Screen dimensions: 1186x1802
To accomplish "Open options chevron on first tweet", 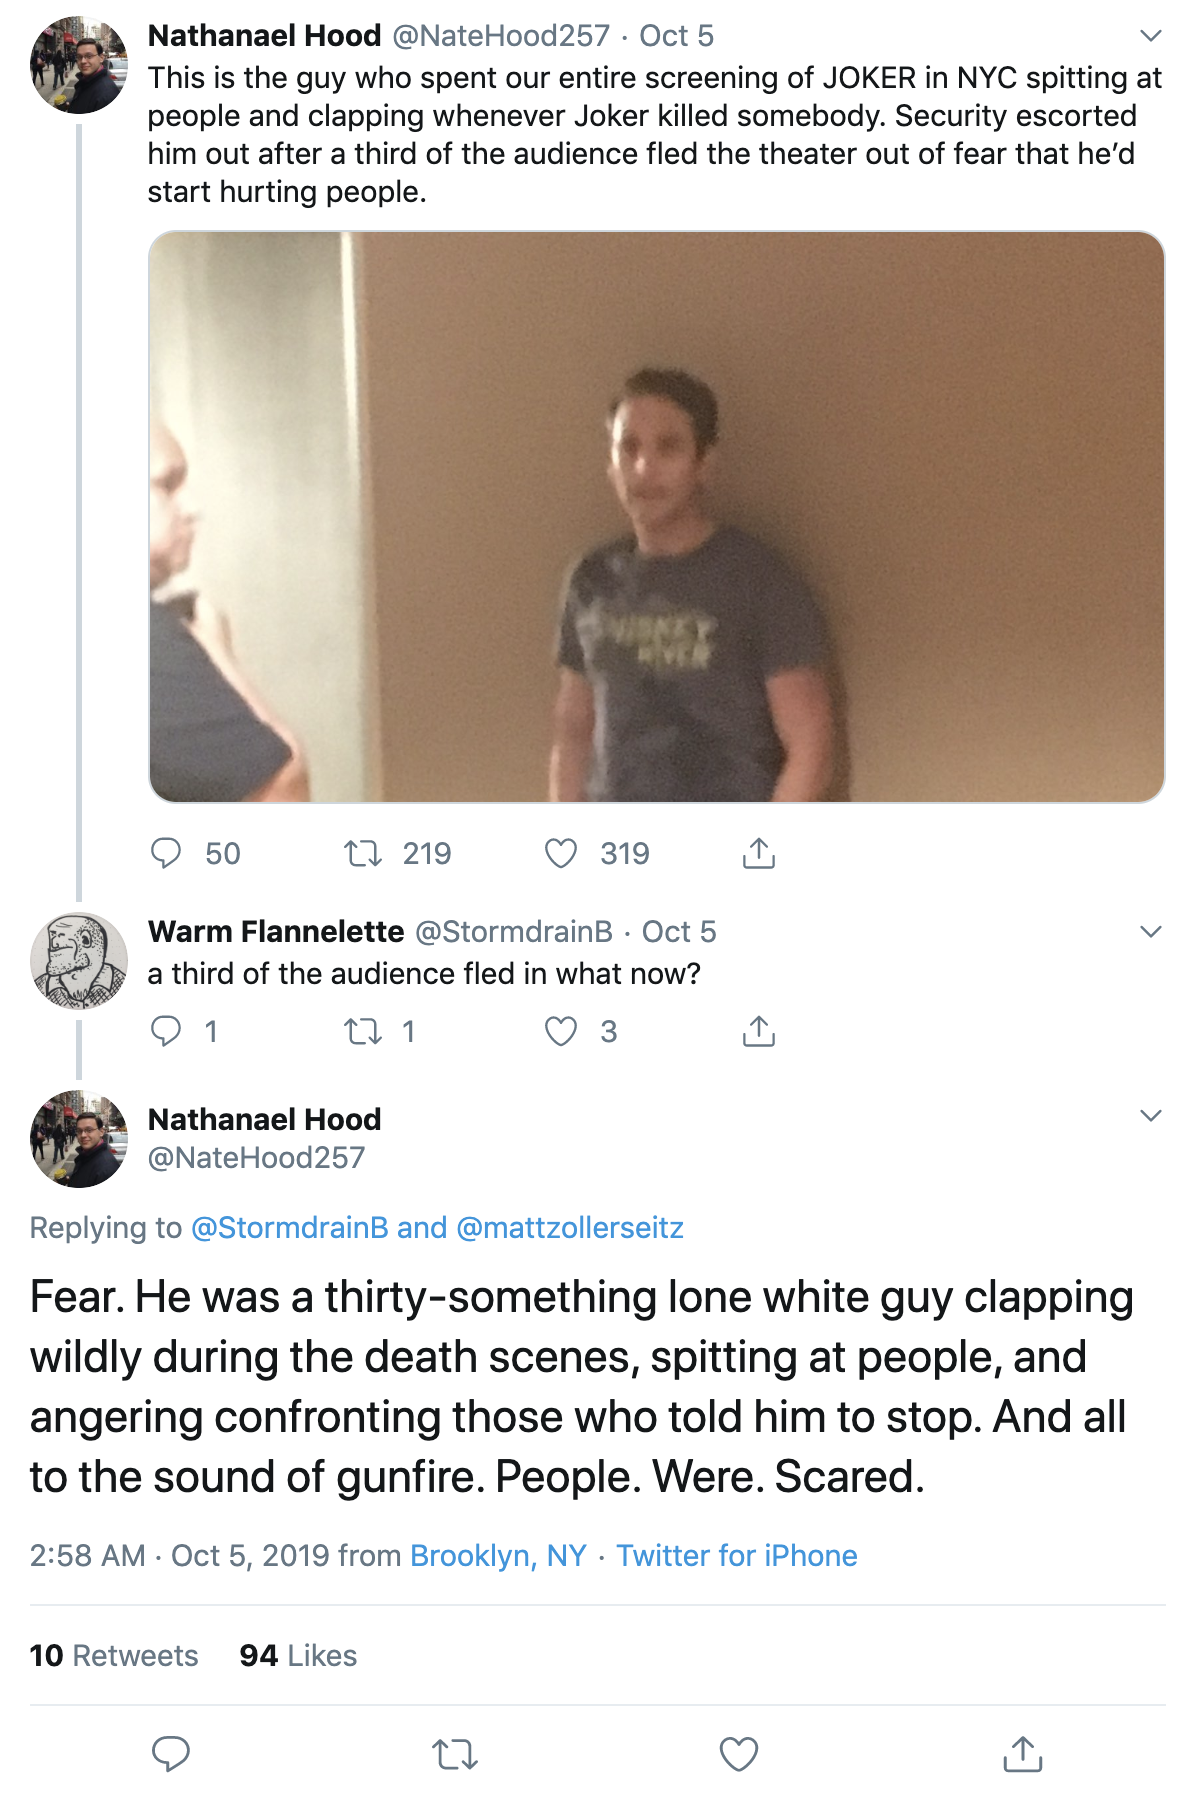I will coord(1151,36).
